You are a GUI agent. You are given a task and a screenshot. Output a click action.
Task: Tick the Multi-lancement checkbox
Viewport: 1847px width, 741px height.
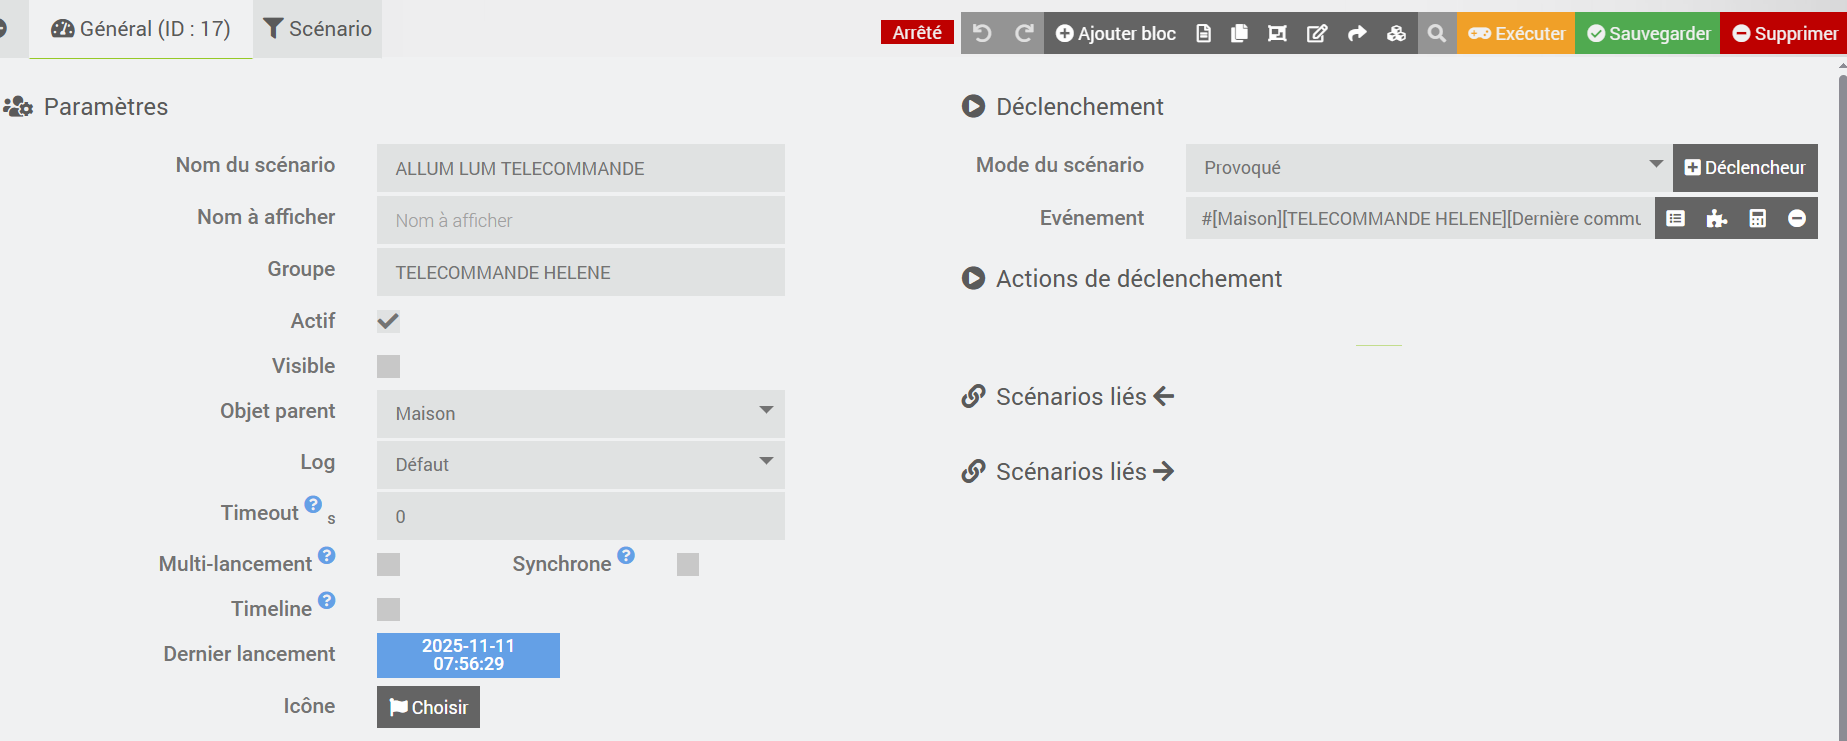388,565
